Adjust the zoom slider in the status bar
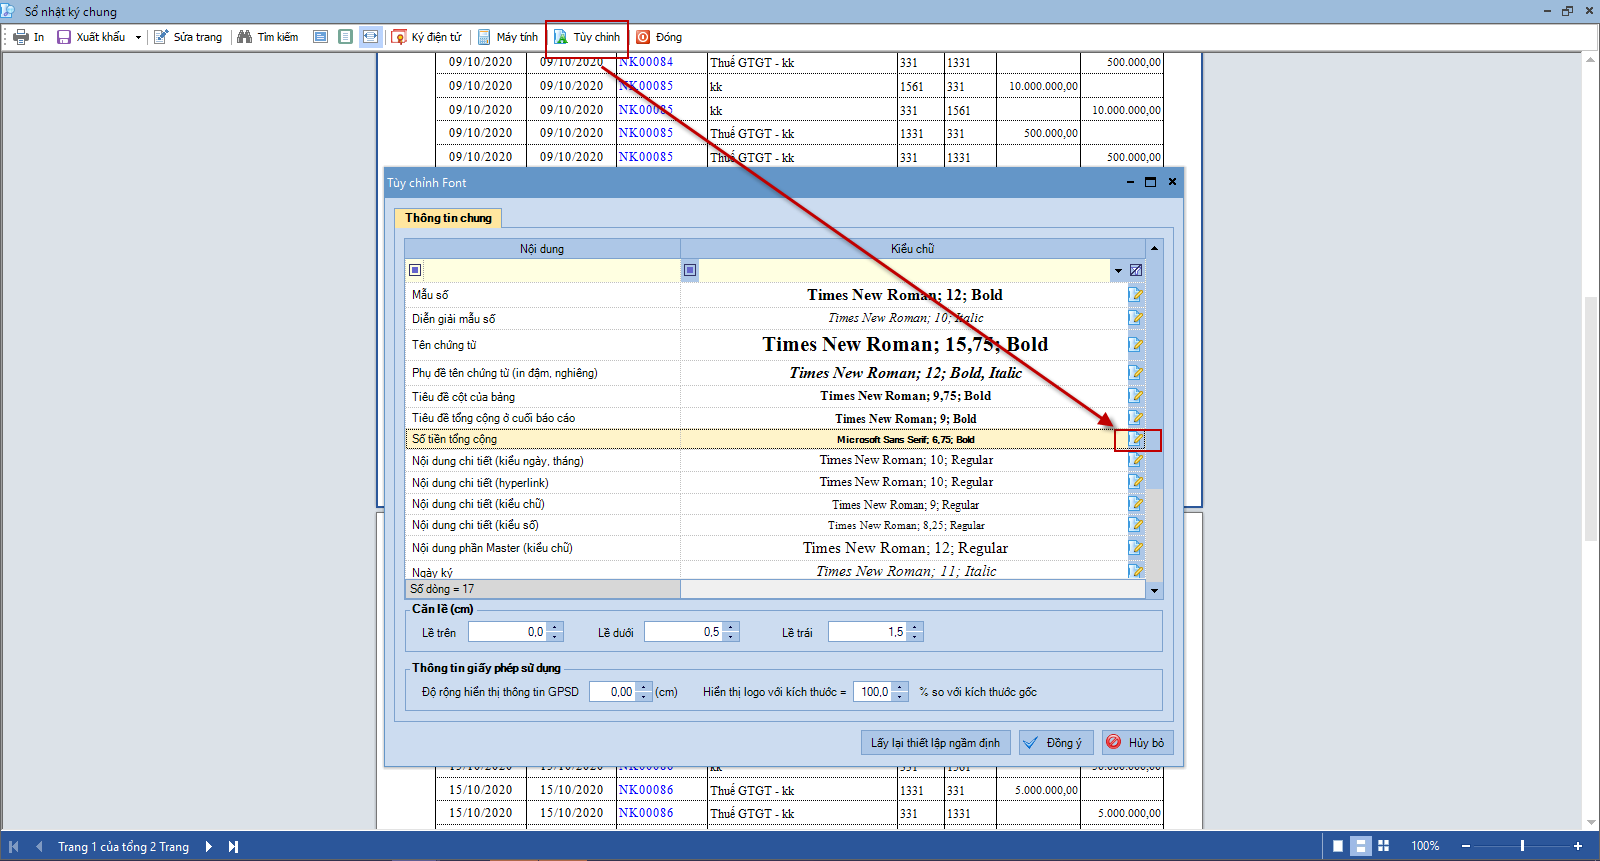Viewport: 1600px width, 861px height. [x=1522, y=846]
